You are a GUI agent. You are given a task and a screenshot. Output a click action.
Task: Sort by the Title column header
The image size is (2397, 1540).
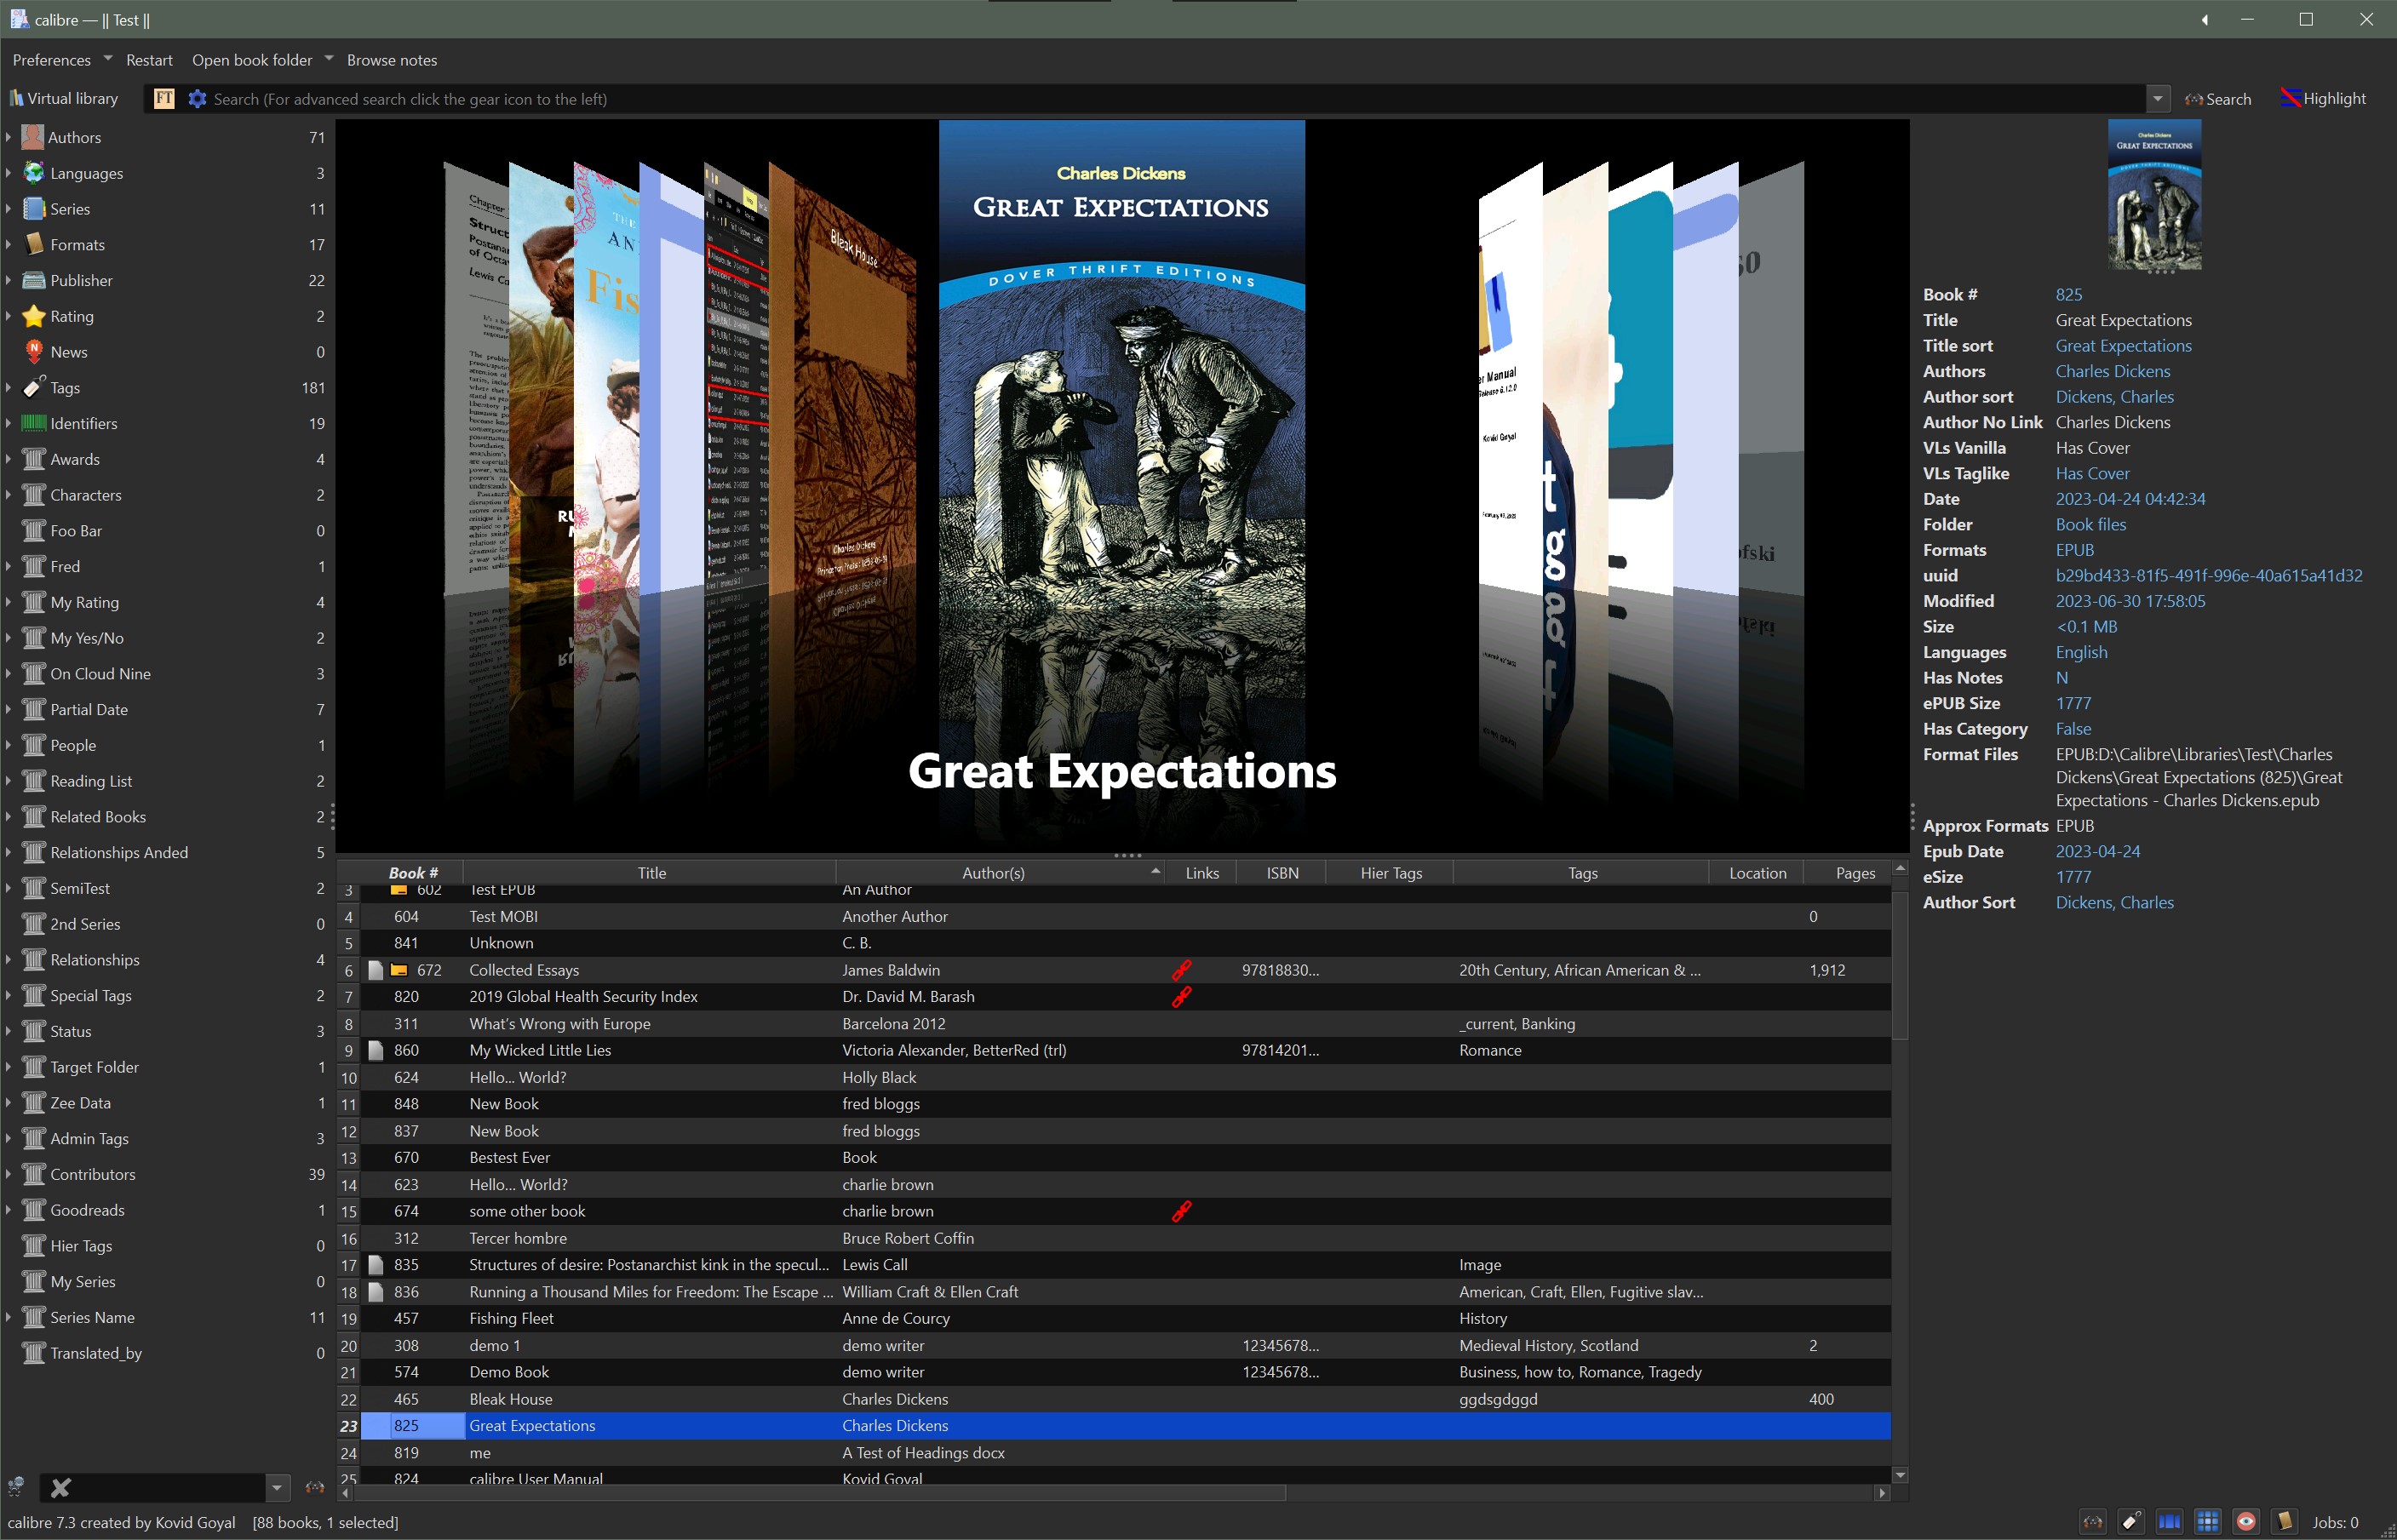tap(650, 873)
